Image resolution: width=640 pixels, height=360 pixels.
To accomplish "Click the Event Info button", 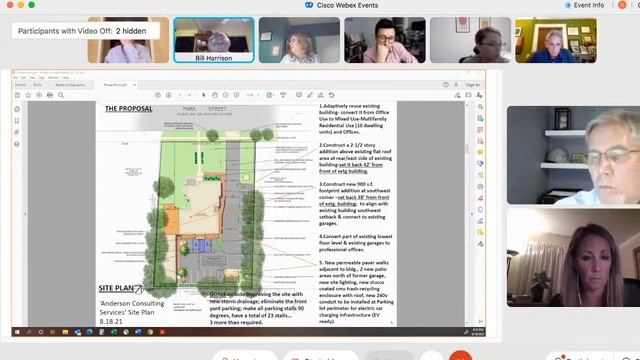I will click(x=584, y=5).
